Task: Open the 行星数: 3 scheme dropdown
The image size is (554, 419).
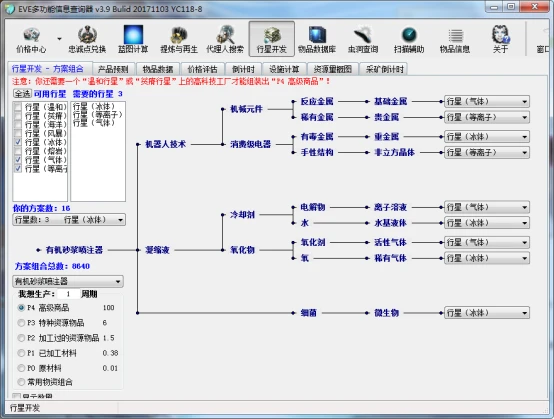Action: (69, 220)
